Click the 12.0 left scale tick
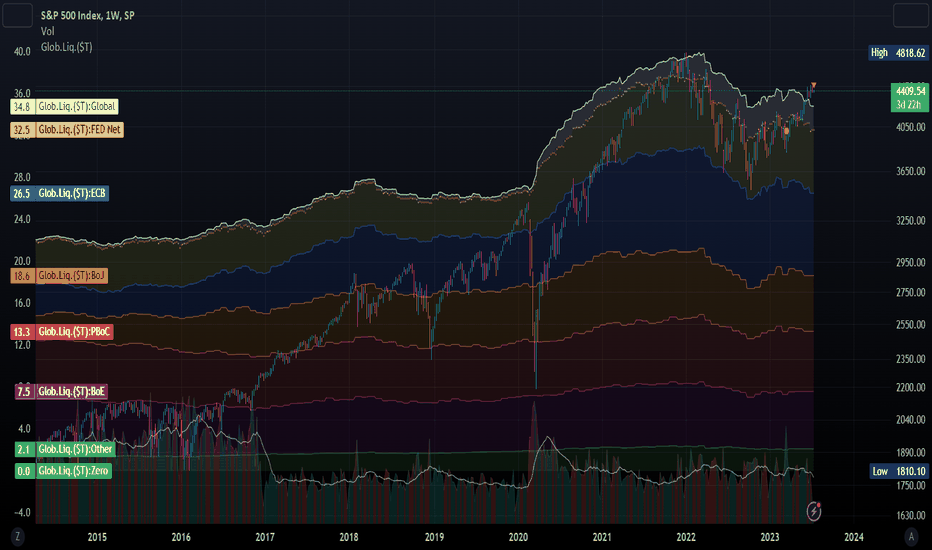 pyautogui.click(x=22, y=345)
